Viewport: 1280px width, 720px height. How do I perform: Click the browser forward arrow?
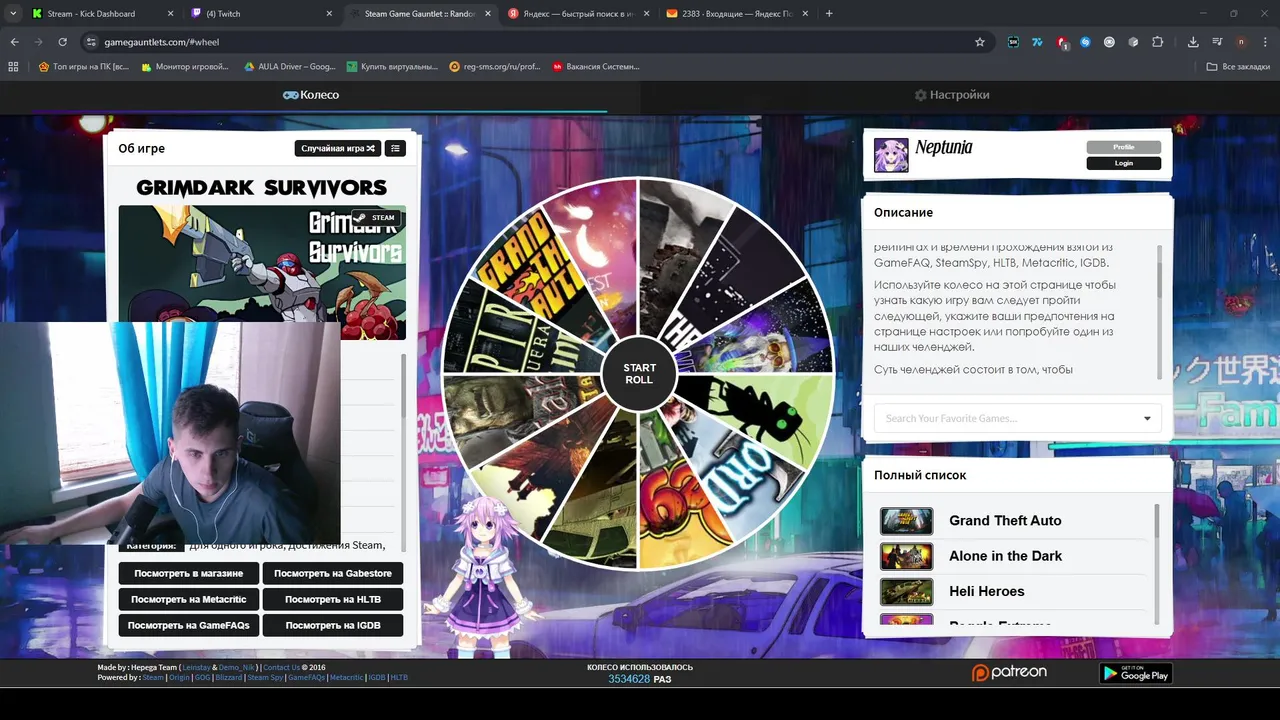38,42
